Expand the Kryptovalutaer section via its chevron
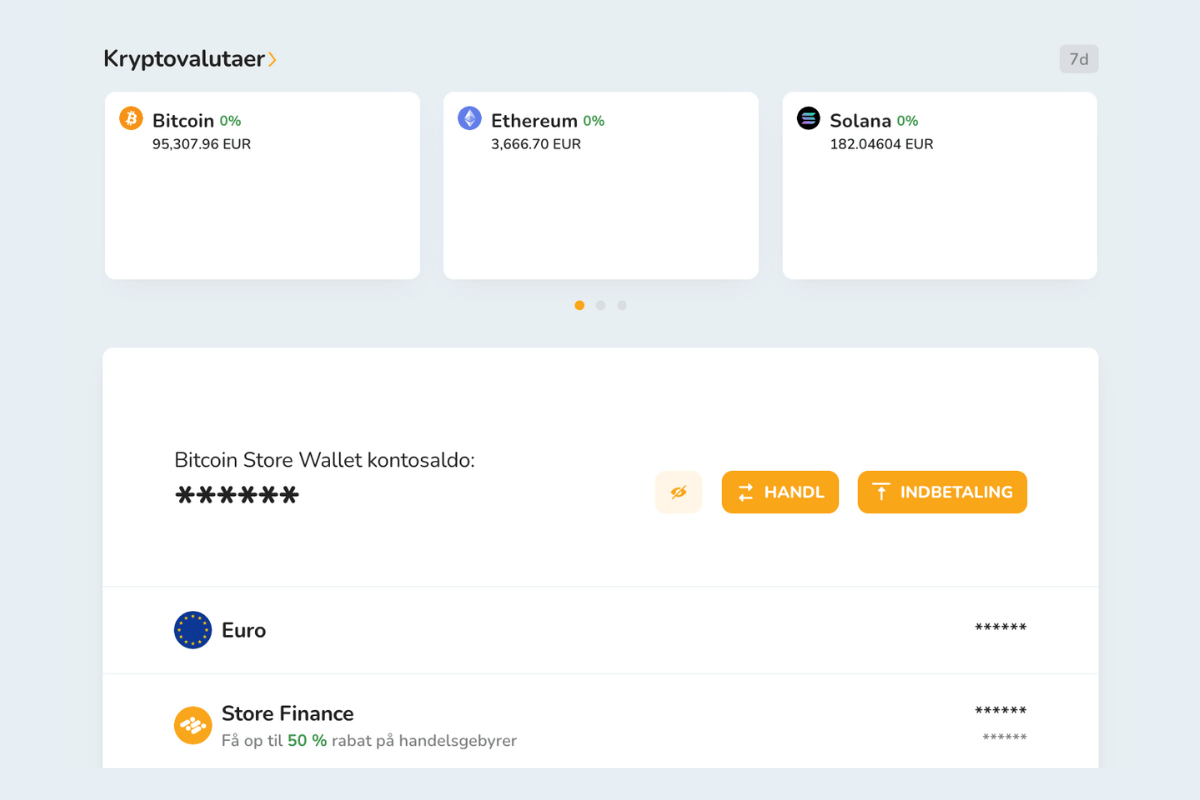Viewport: 1200px width, 800px height. click(274, 58)
